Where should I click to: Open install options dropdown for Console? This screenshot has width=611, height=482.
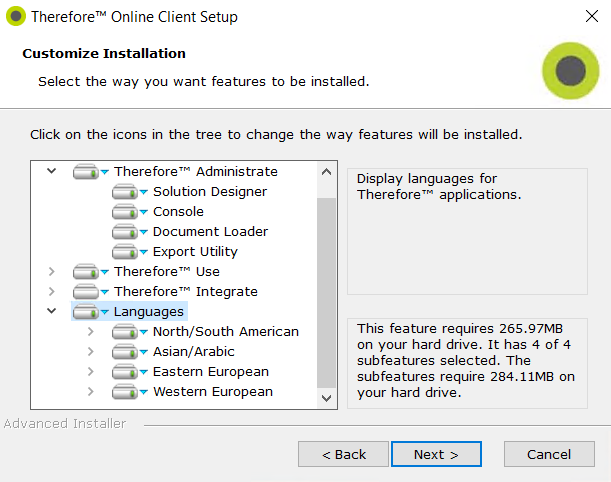pos(144,212)
